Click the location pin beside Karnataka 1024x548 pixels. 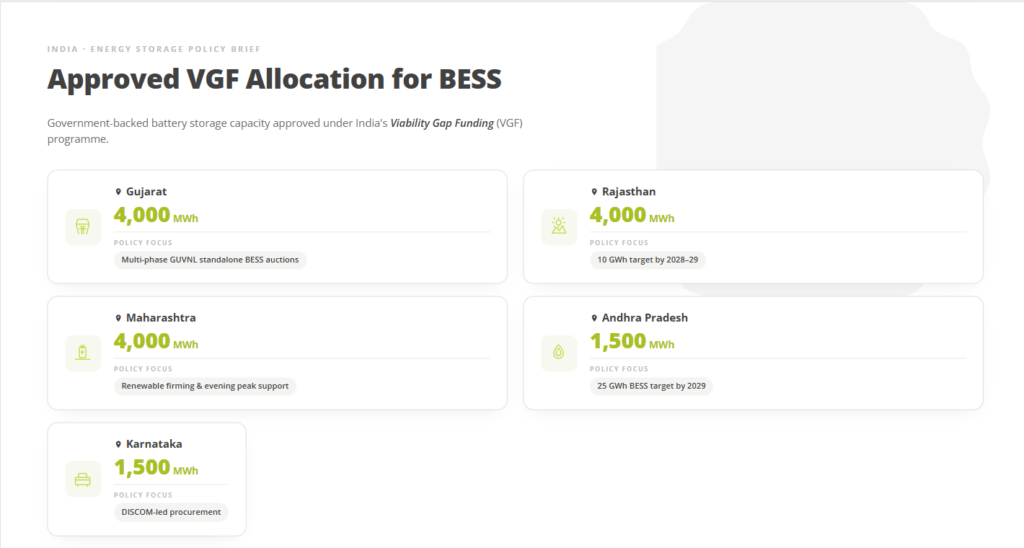tap(118, 444)
